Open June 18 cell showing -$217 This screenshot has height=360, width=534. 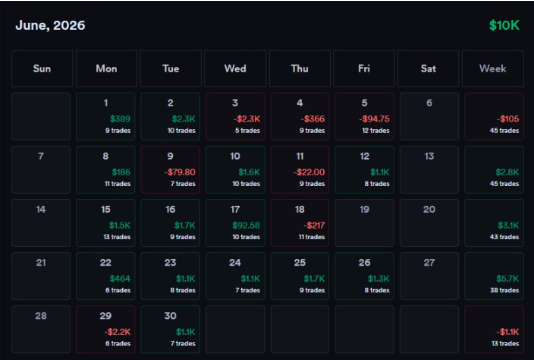coord(300,223)
